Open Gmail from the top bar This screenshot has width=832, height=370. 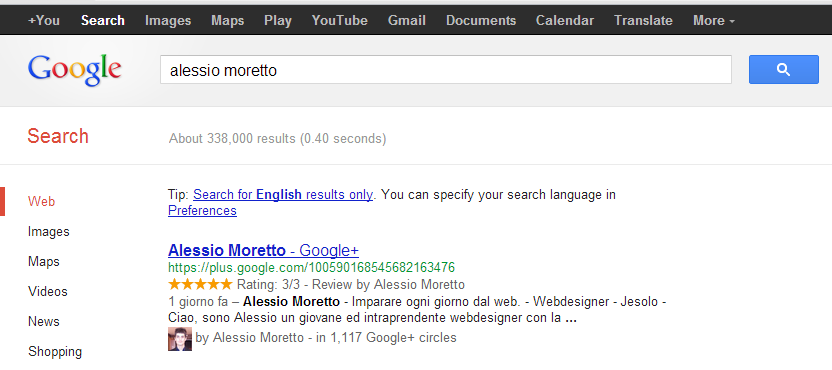(407, 21)
